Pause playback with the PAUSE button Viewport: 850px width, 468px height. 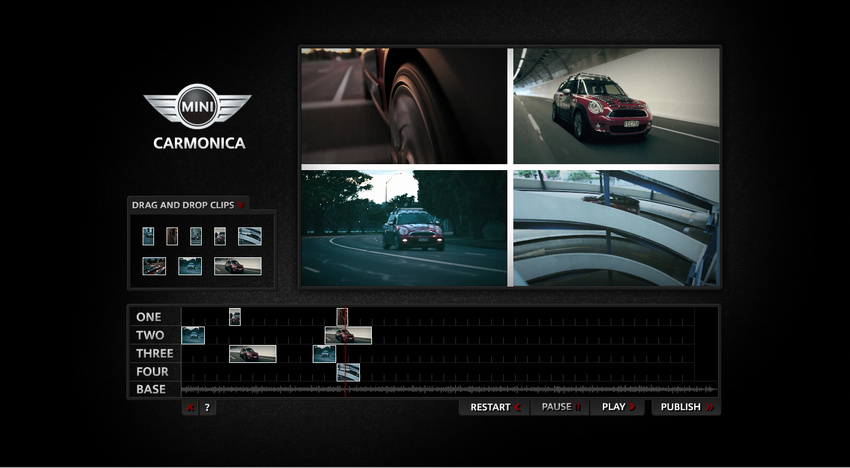point(561,407)
